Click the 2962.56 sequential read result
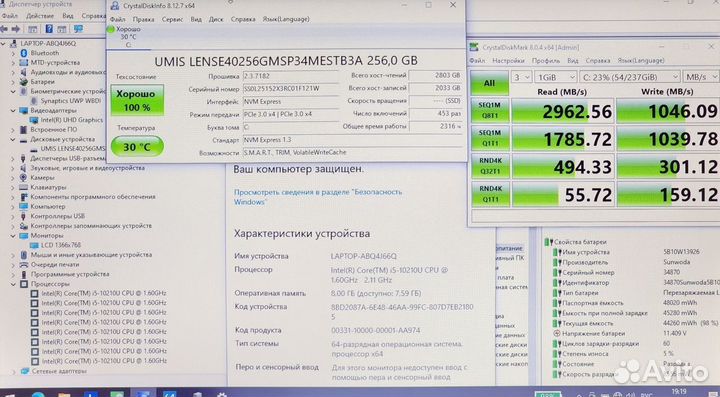The height and width of the screenshot is (397, 720). pyautogui.click(x=562, y=111)
